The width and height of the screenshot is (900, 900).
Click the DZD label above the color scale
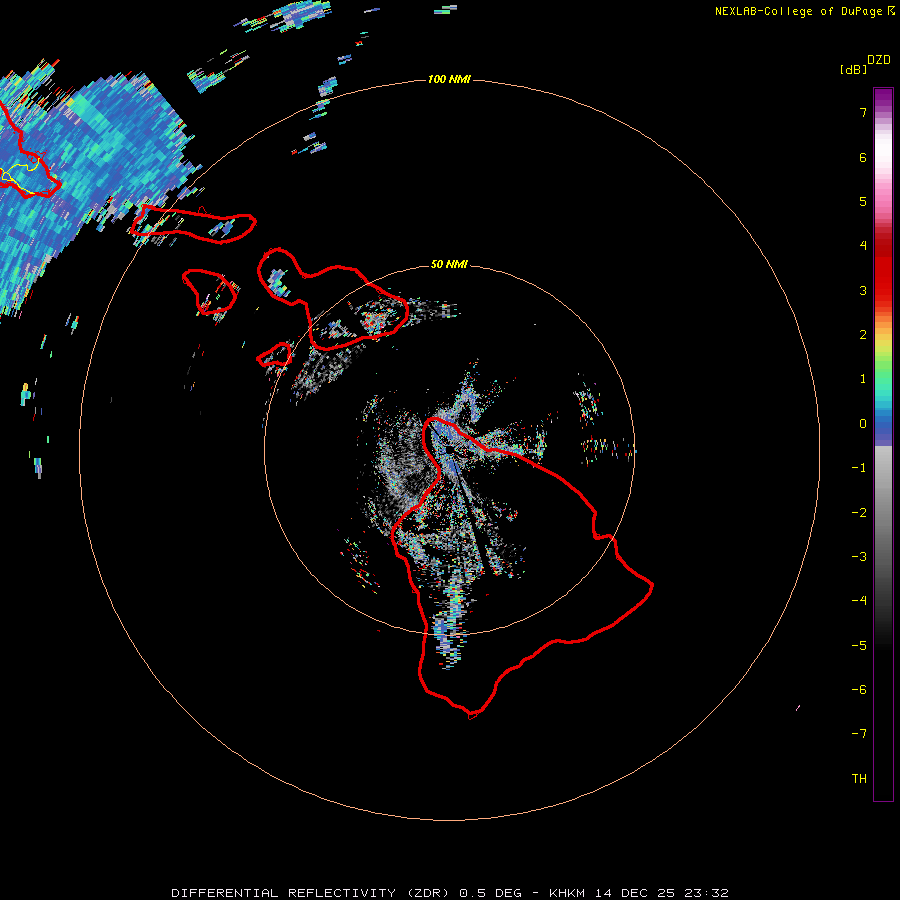[x=879, y=60]
